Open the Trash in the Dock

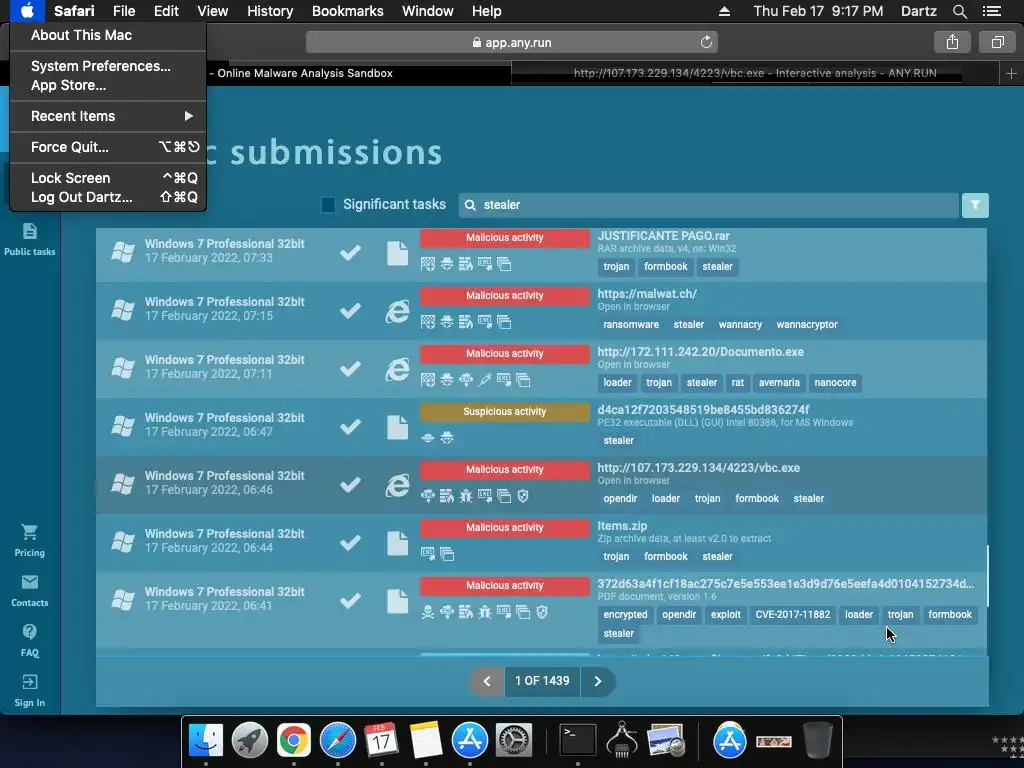[x=818, y=740]
